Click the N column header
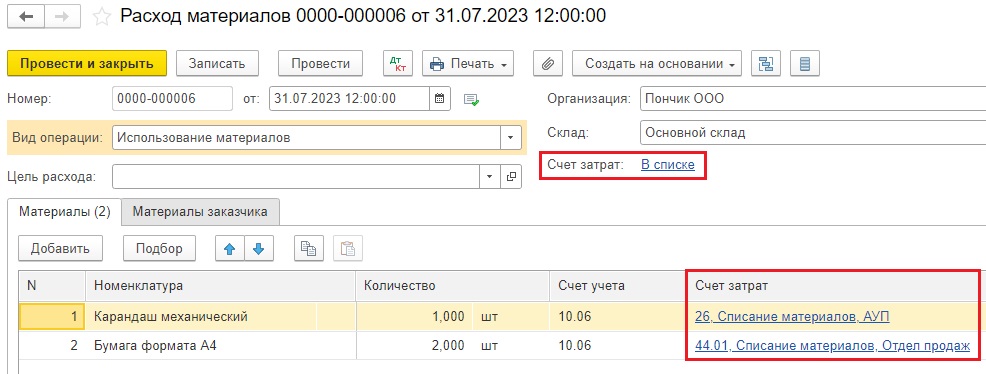Screen dimensions: 986x374 [x=52, y=286]
